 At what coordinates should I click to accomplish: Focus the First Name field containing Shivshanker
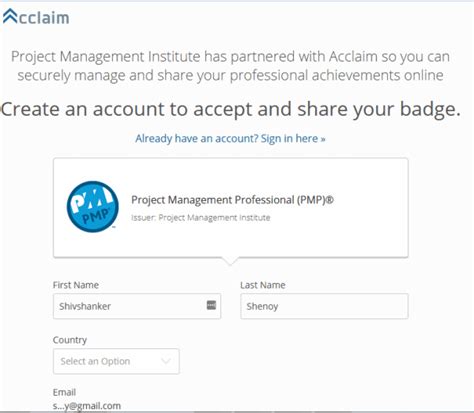tap(137, 306)
